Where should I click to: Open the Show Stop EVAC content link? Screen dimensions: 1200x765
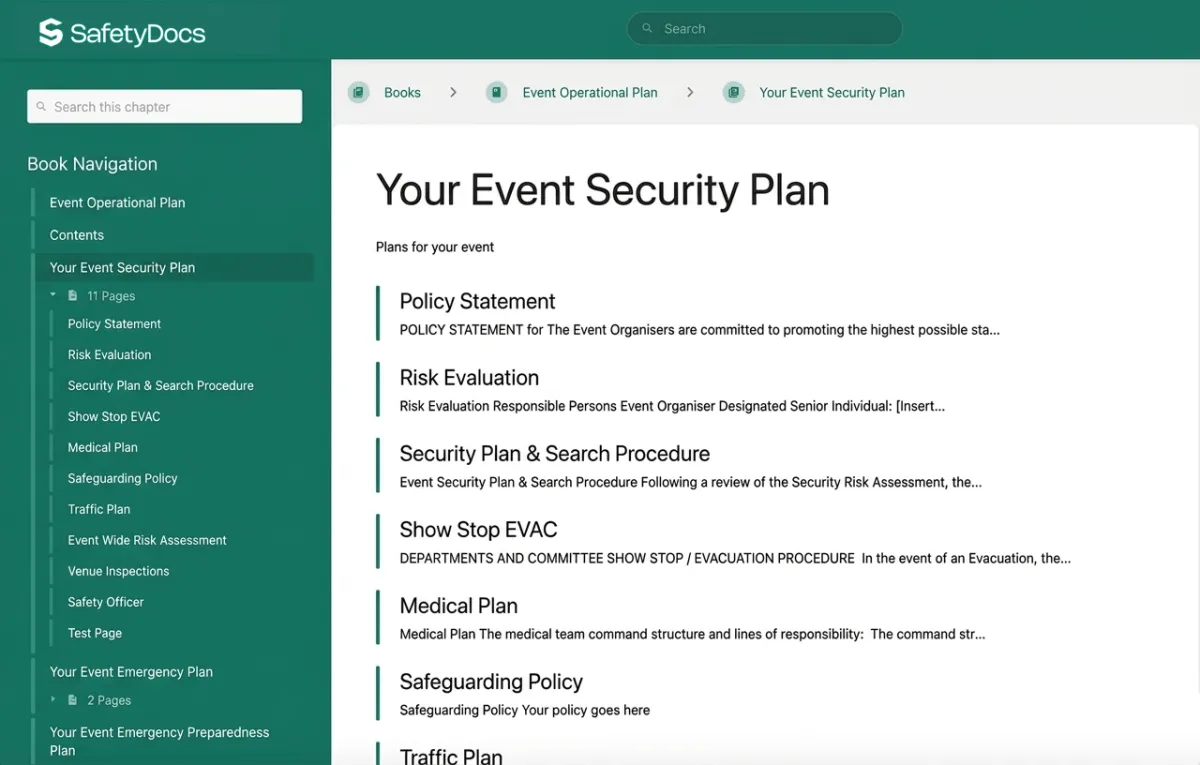478,529
